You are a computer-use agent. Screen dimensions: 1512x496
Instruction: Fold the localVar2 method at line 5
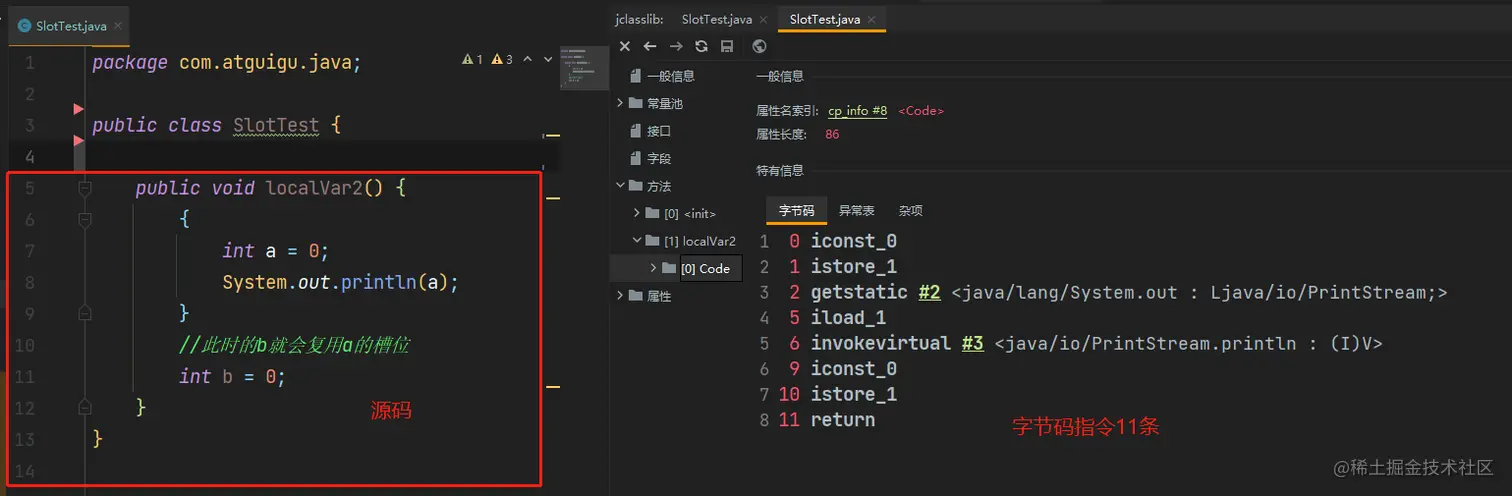(x=85, y=188)
